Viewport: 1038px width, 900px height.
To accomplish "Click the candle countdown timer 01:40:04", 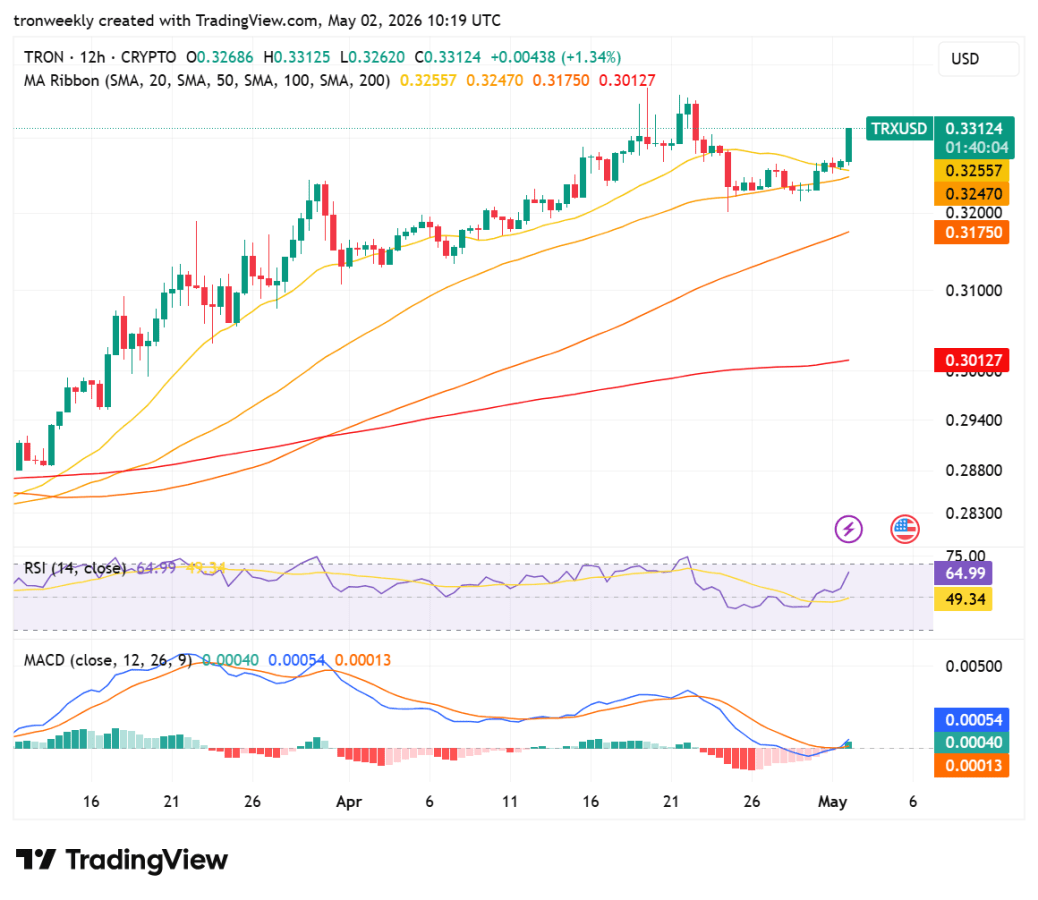I will click(976, 148).
